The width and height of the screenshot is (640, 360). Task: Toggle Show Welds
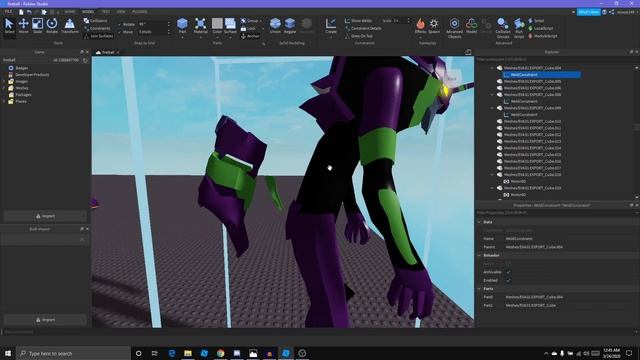point(358,20)
